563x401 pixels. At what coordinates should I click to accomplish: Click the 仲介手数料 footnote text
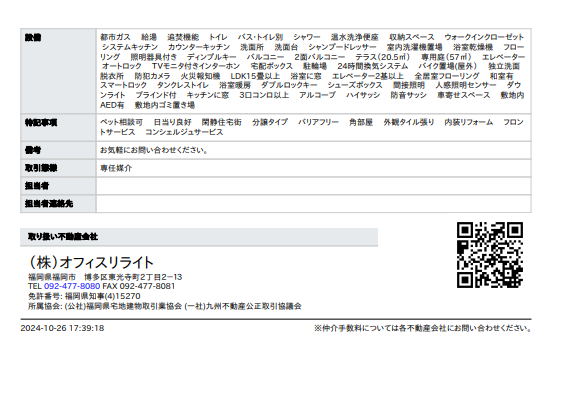pyautogui.click(x=423, y=328)
